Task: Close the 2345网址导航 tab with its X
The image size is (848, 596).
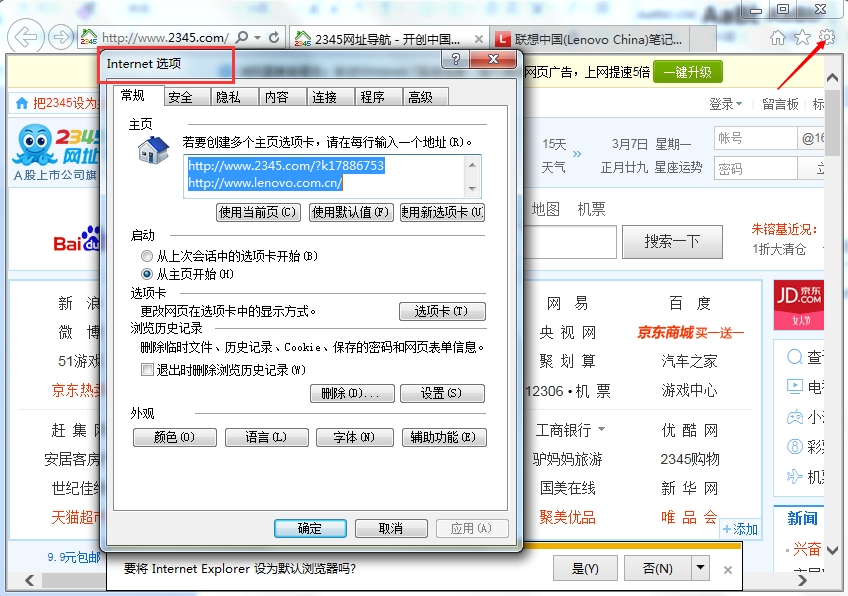Action: (479, 39)
